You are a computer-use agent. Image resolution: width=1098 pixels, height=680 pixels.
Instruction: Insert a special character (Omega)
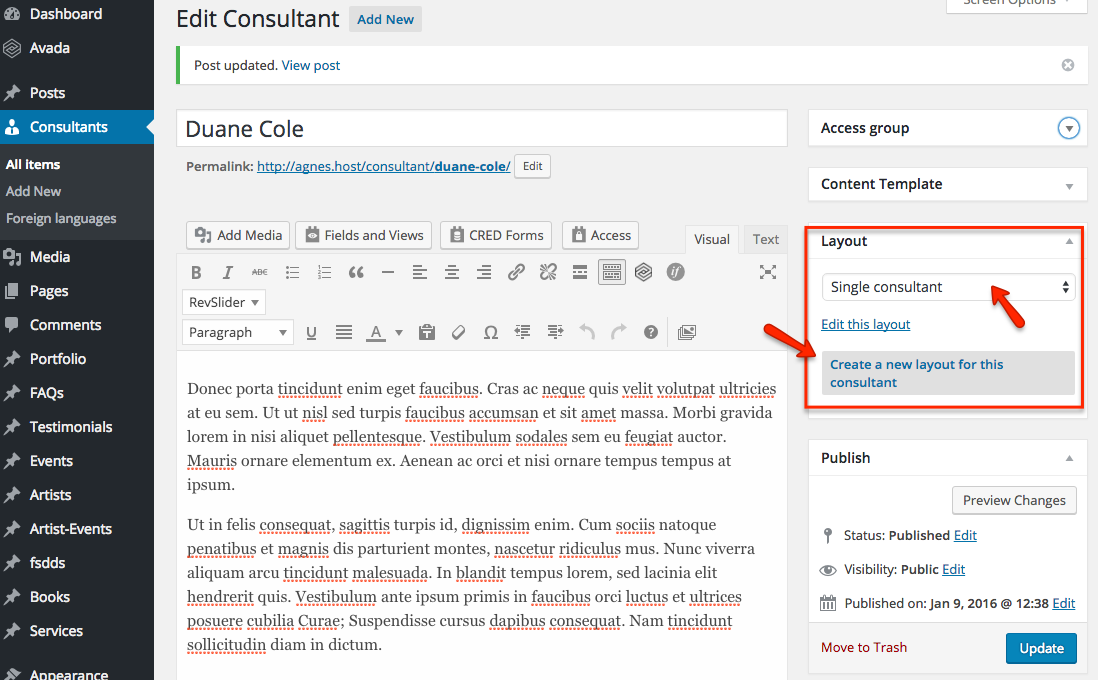(491, 333)
